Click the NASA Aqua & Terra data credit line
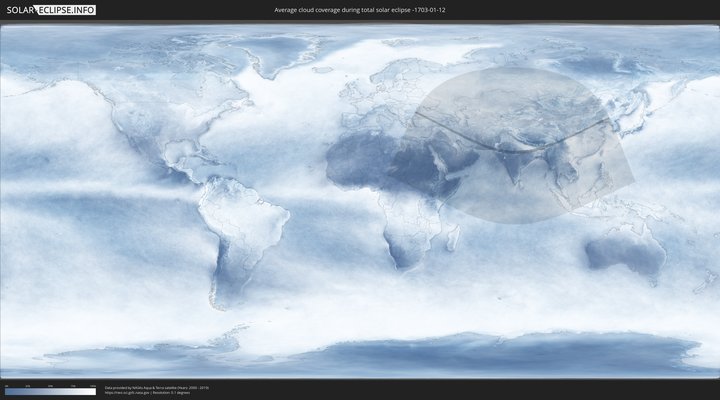Image resolution: width=720 pixels, height=400 pixels. coord(157,388)
